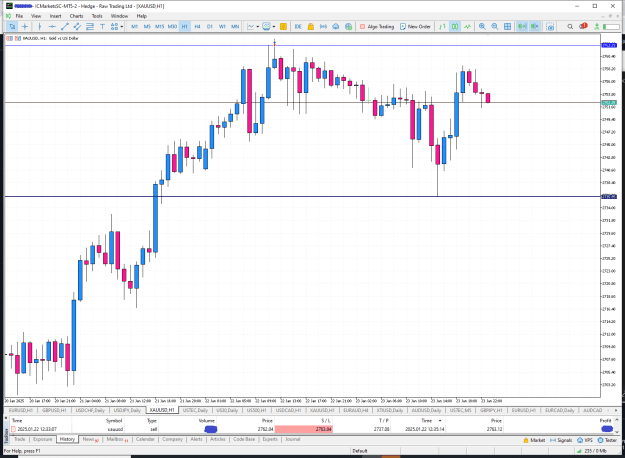Switch to the Journal toolbox tab

click(293, 439)
